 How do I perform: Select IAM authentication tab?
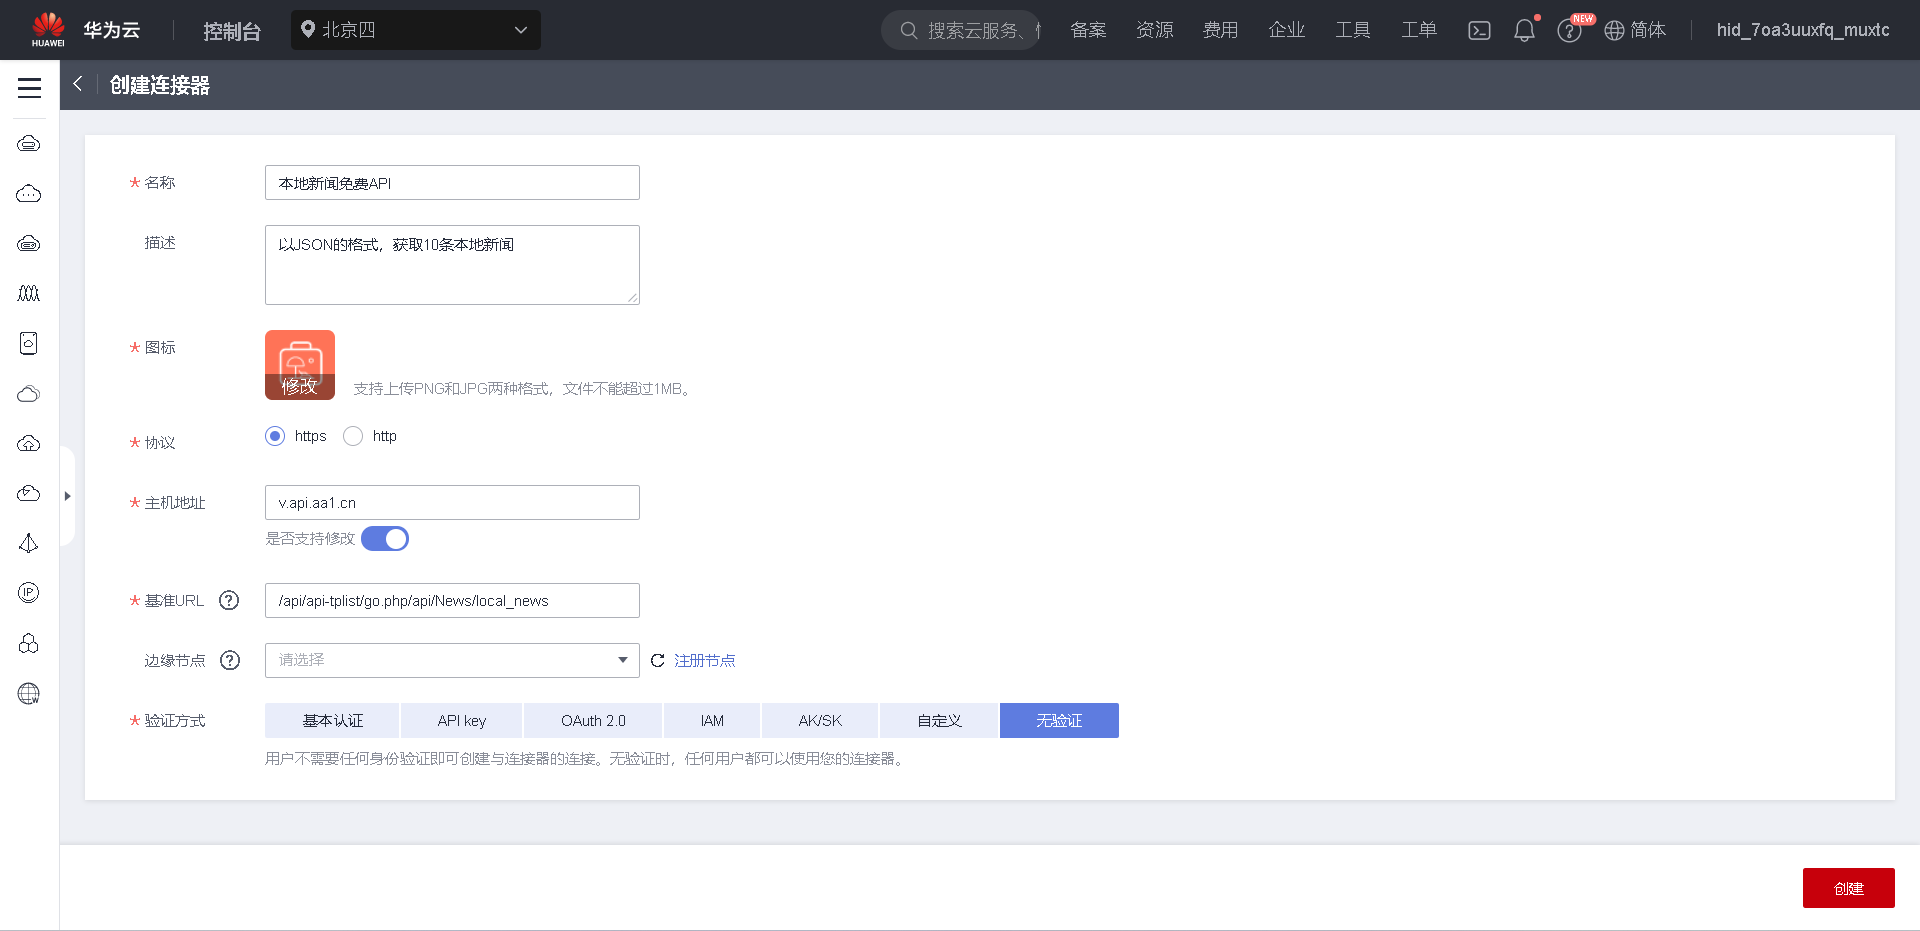pyautogui.click(x=712, y=720)
